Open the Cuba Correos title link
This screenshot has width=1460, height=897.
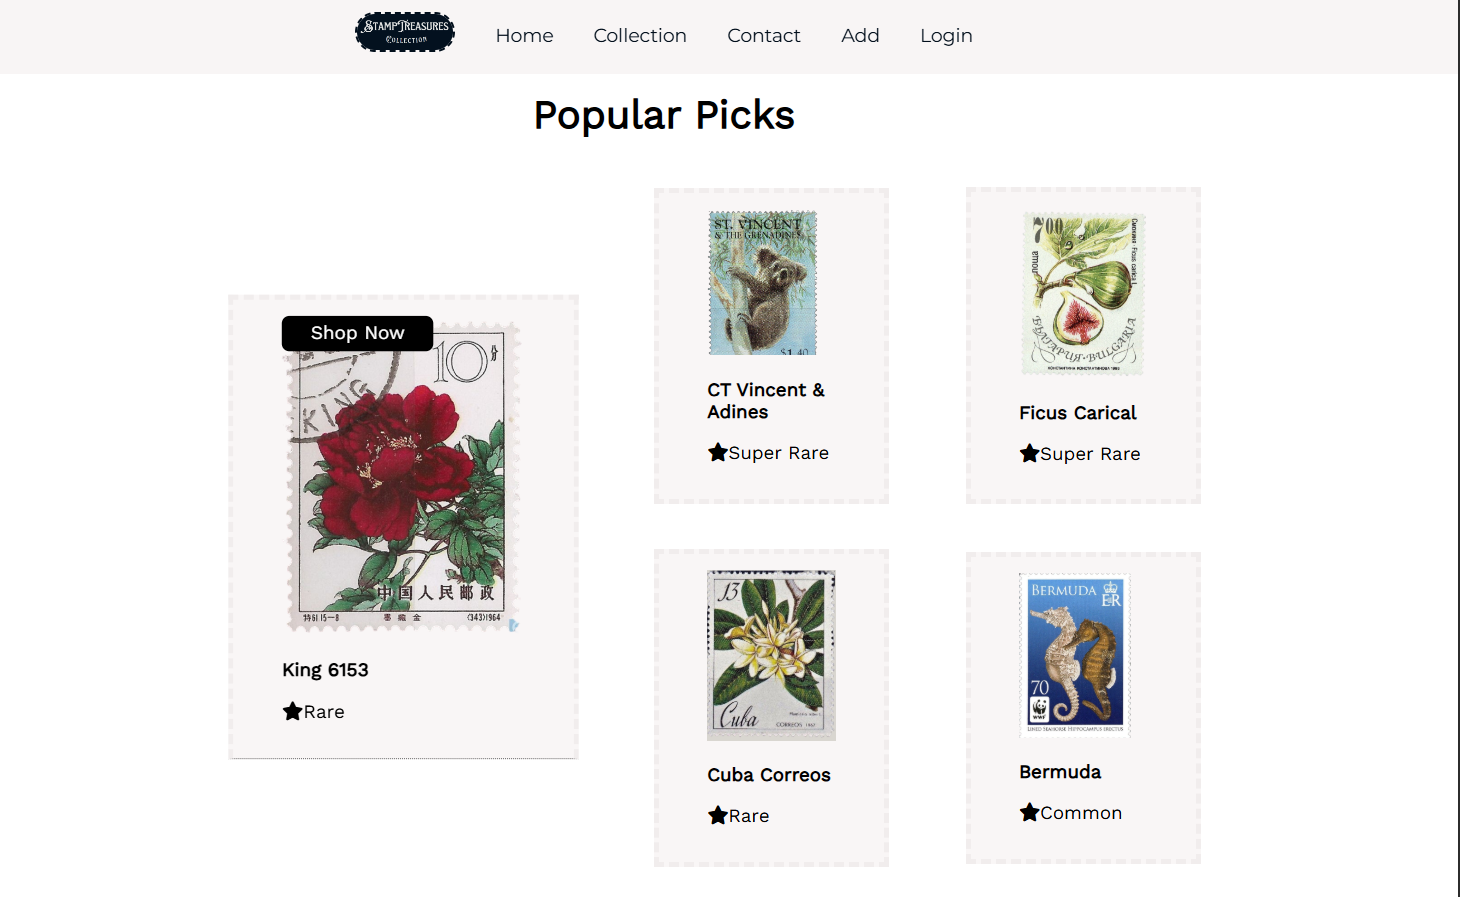[768, 775]
